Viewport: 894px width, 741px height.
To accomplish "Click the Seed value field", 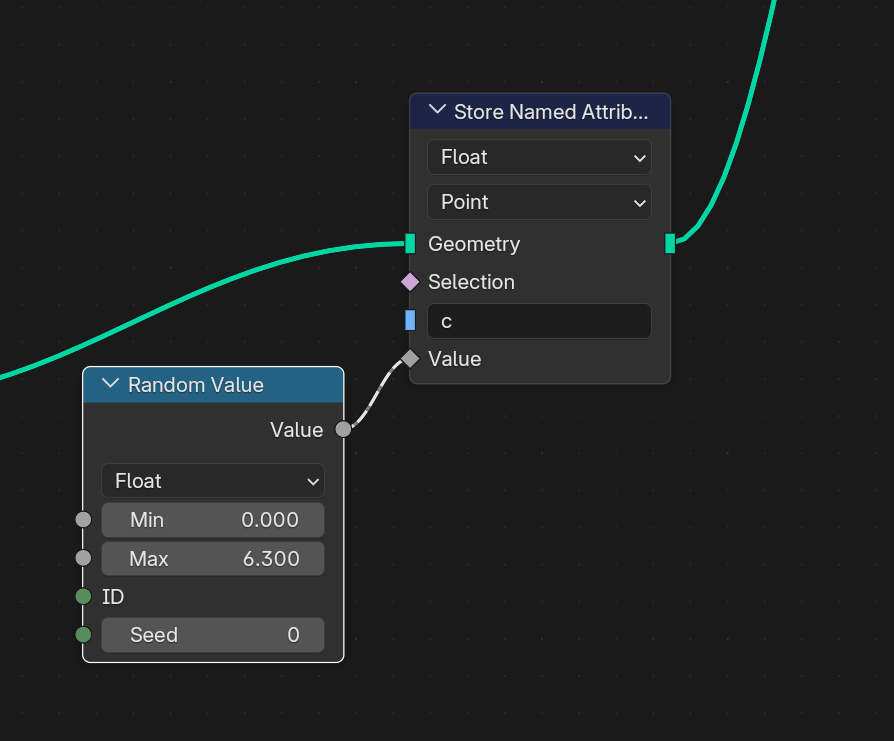I will pyautogui.click(x=213, y=635).
